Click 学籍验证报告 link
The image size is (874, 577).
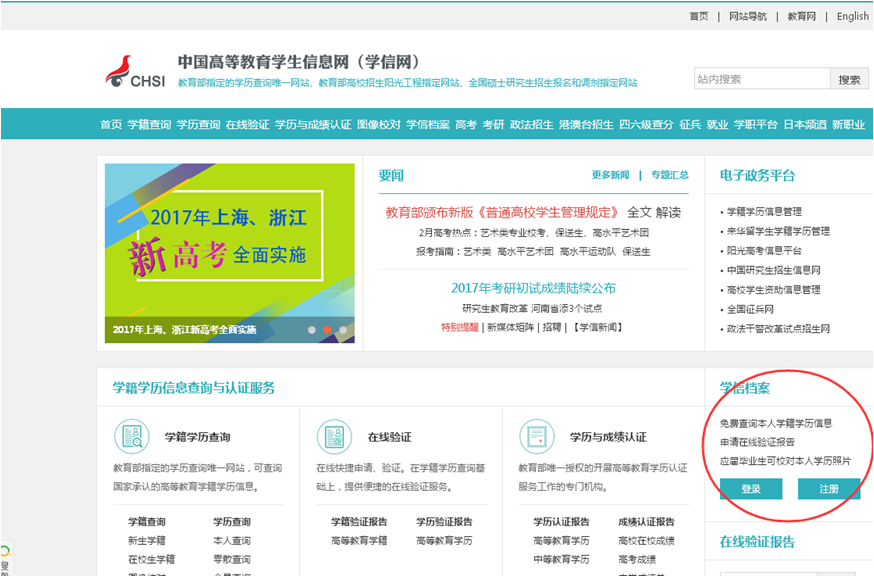[x=359, y=522]
